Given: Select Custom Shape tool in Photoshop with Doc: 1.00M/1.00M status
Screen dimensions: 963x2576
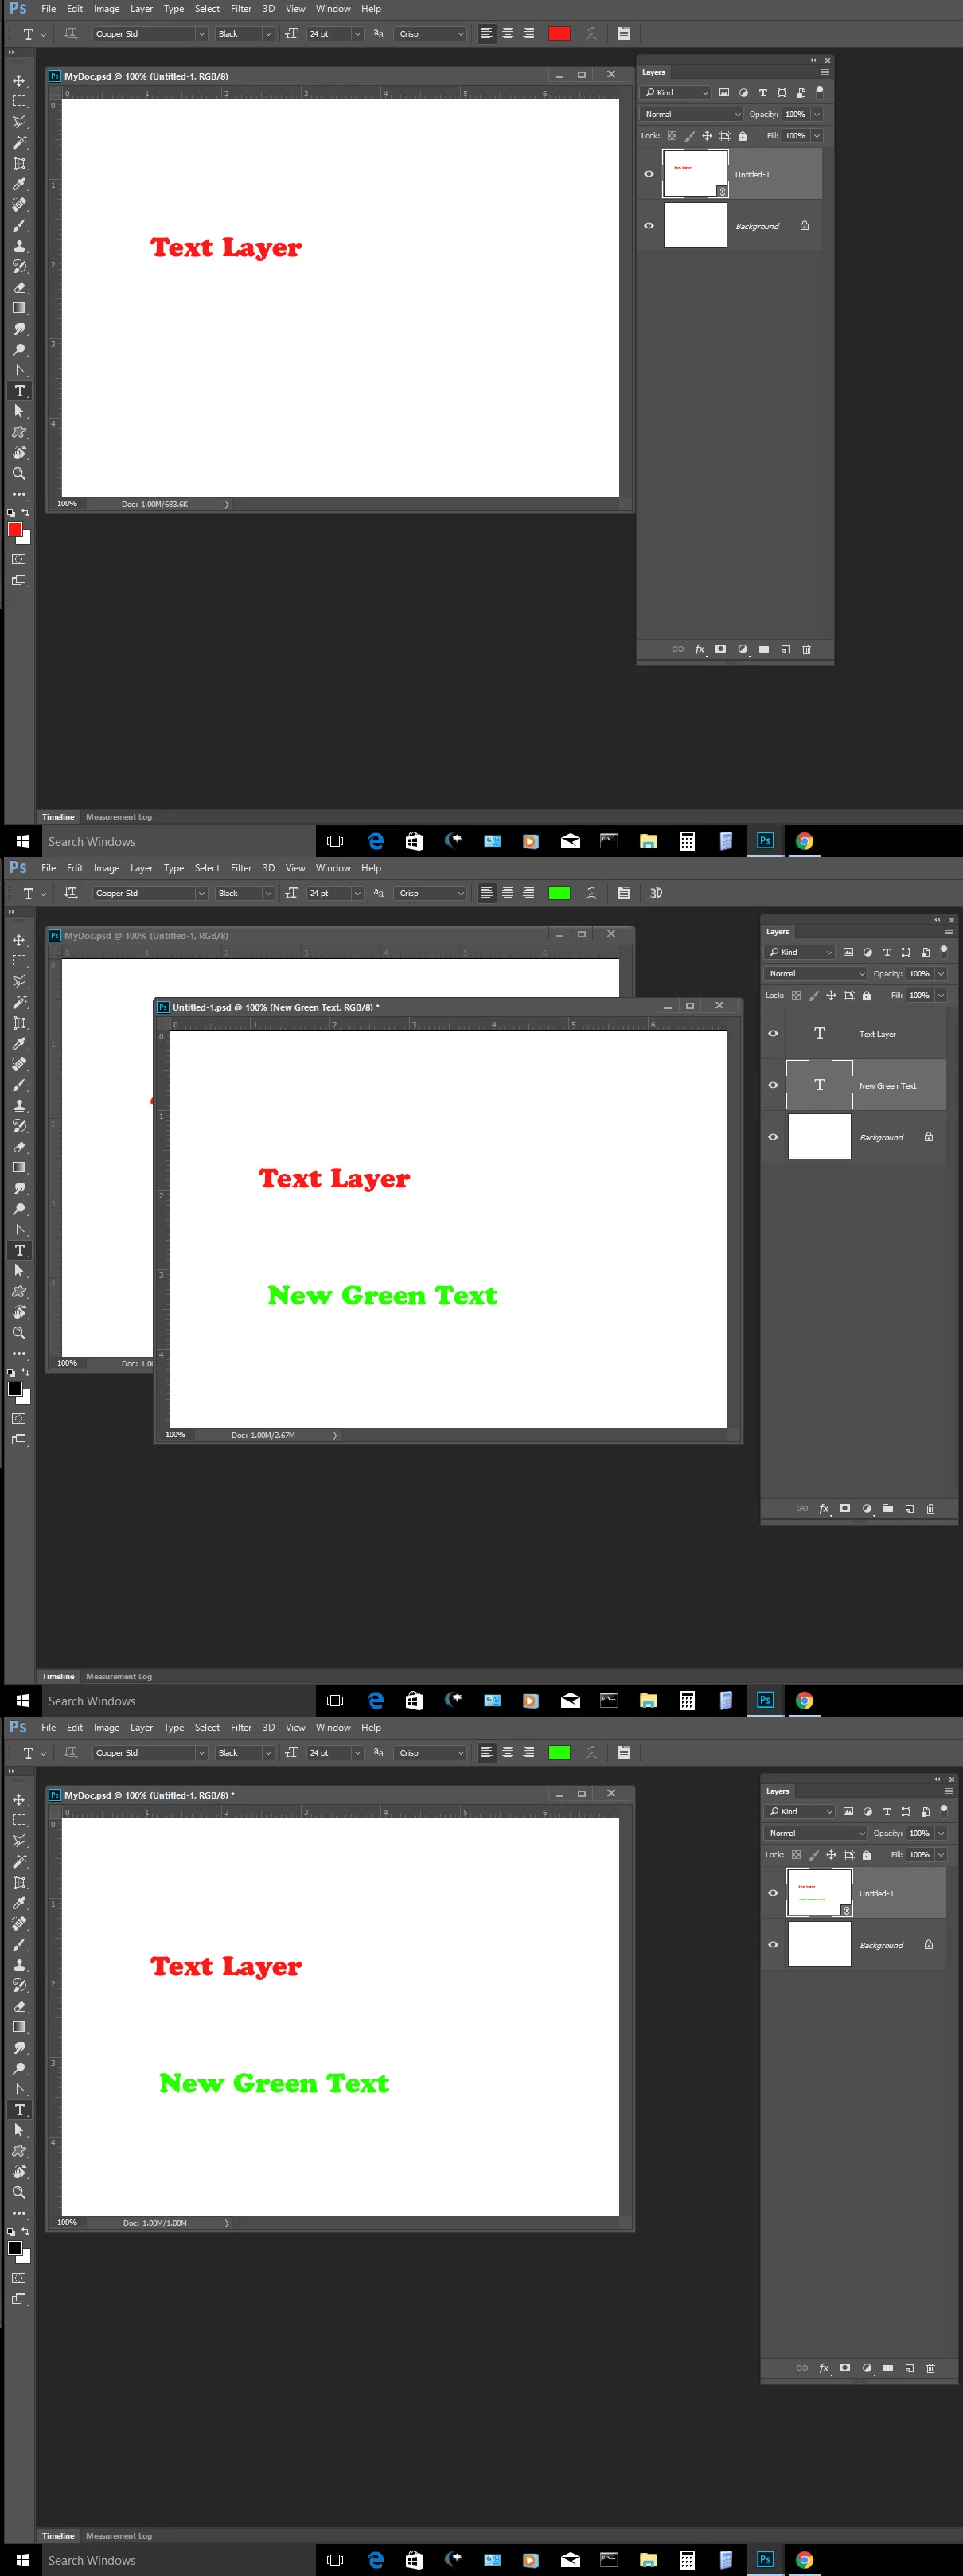Looking at the screenshot, I should [x=19, y=2151].
